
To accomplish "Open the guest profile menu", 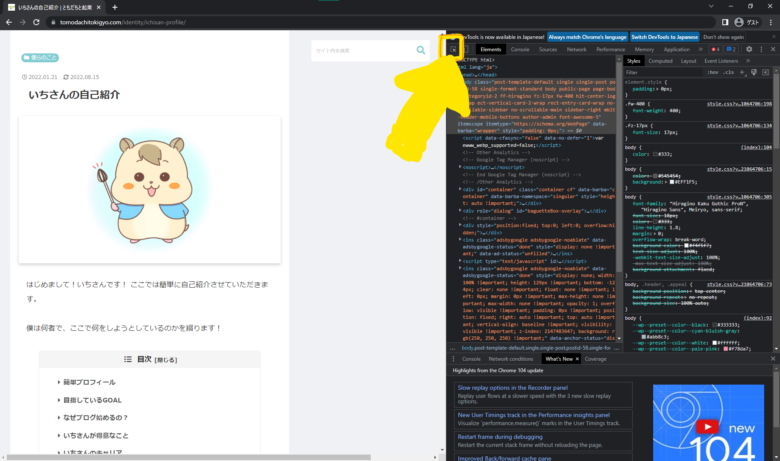I will point(747,22).
